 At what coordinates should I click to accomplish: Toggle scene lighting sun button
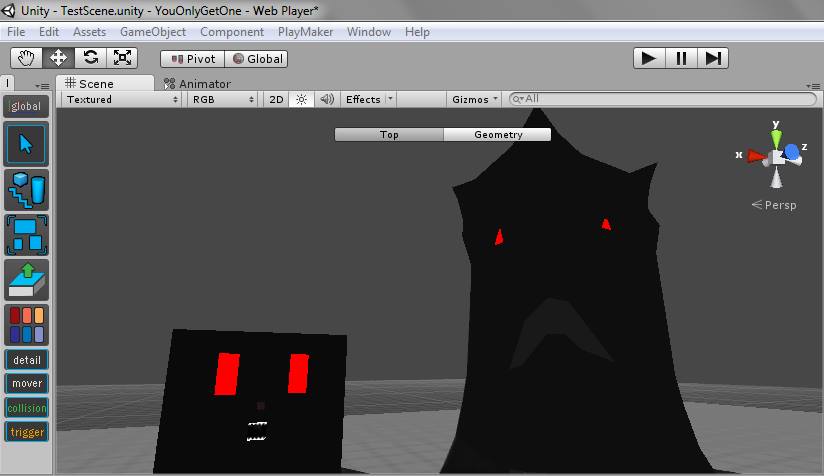[301, 99]
